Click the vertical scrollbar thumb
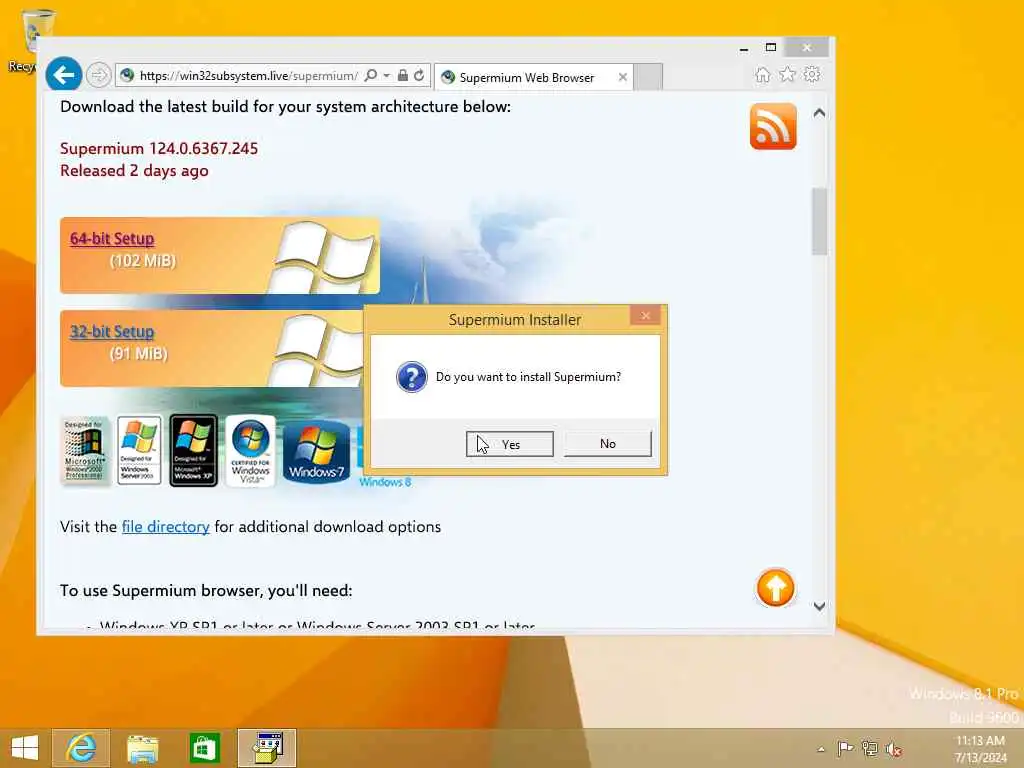 point(820,221)
